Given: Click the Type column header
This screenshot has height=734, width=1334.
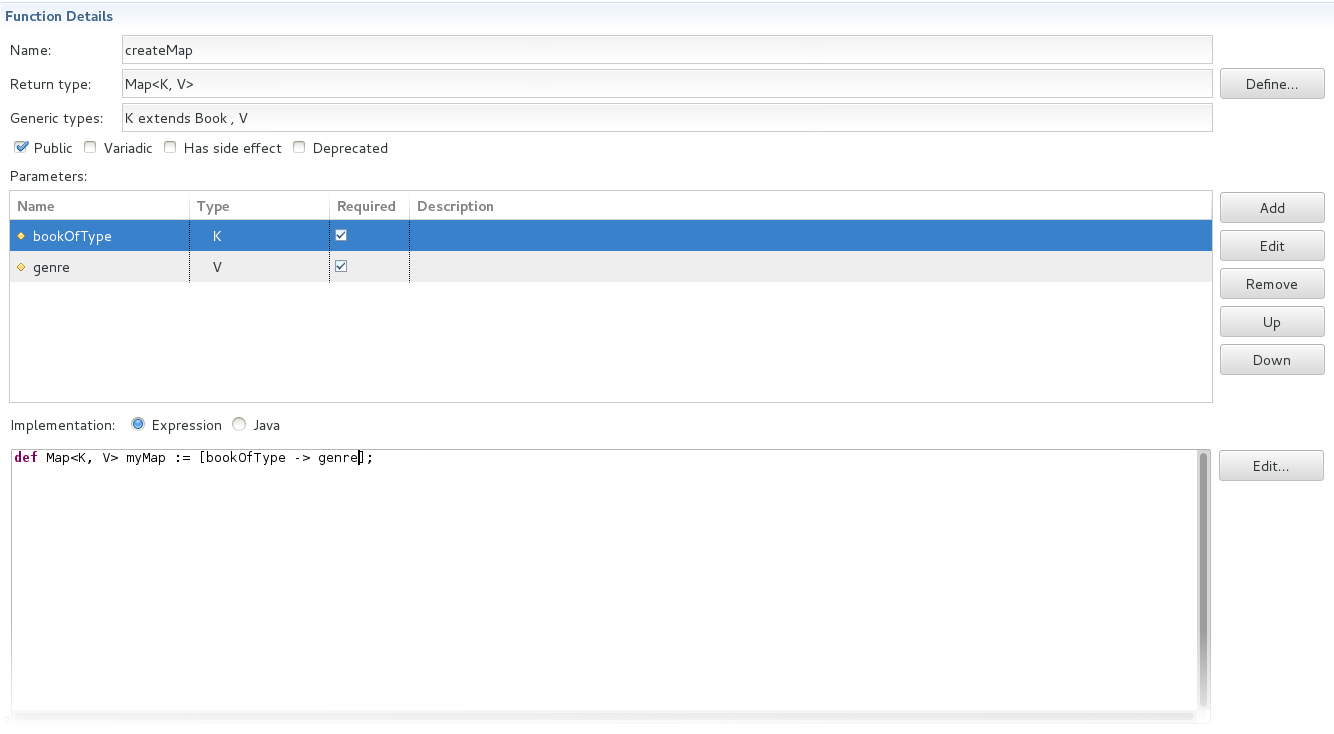Looking at the screenshot, I should click(x=260, y=206).
